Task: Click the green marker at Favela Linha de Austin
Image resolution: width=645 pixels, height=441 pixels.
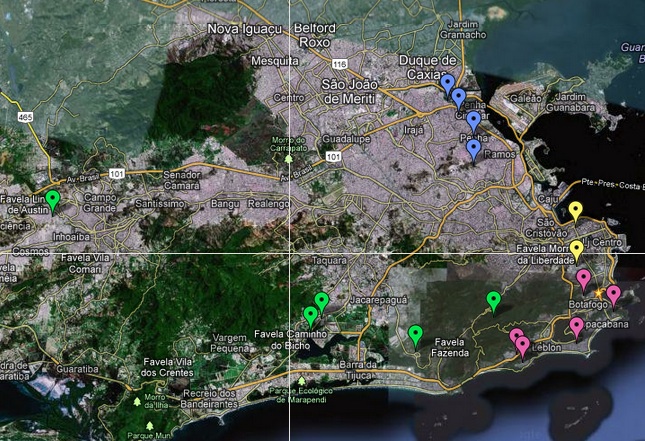Action: click(x=53, y=198)
